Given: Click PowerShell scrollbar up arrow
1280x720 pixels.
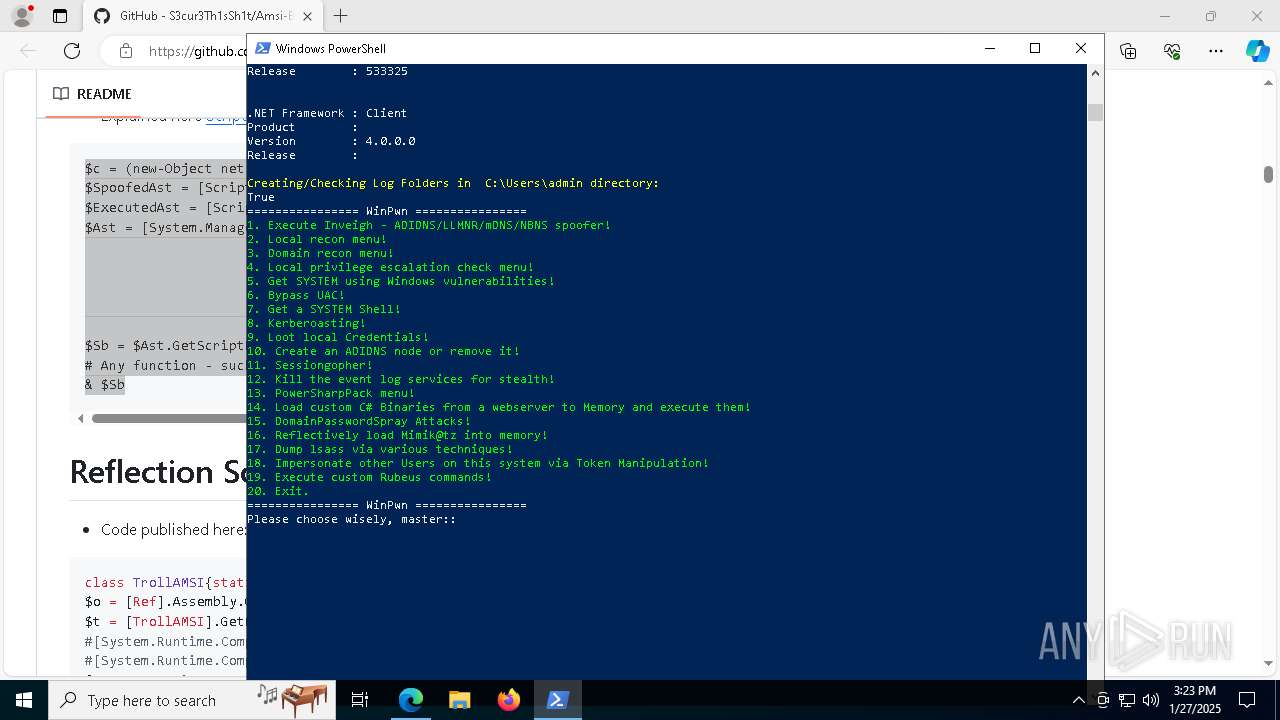Looking at the screenshot, I should tap(1095, 72).
